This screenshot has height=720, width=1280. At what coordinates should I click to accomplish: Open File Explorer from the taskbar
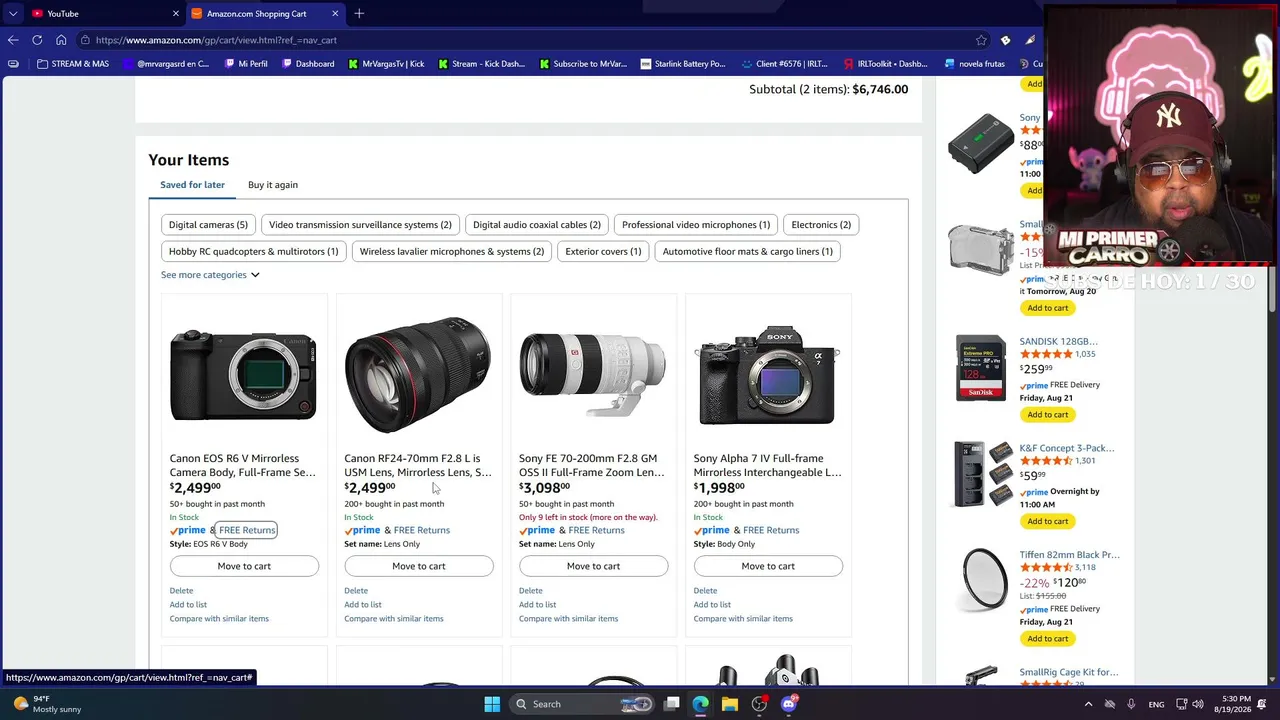coord(730,704)
